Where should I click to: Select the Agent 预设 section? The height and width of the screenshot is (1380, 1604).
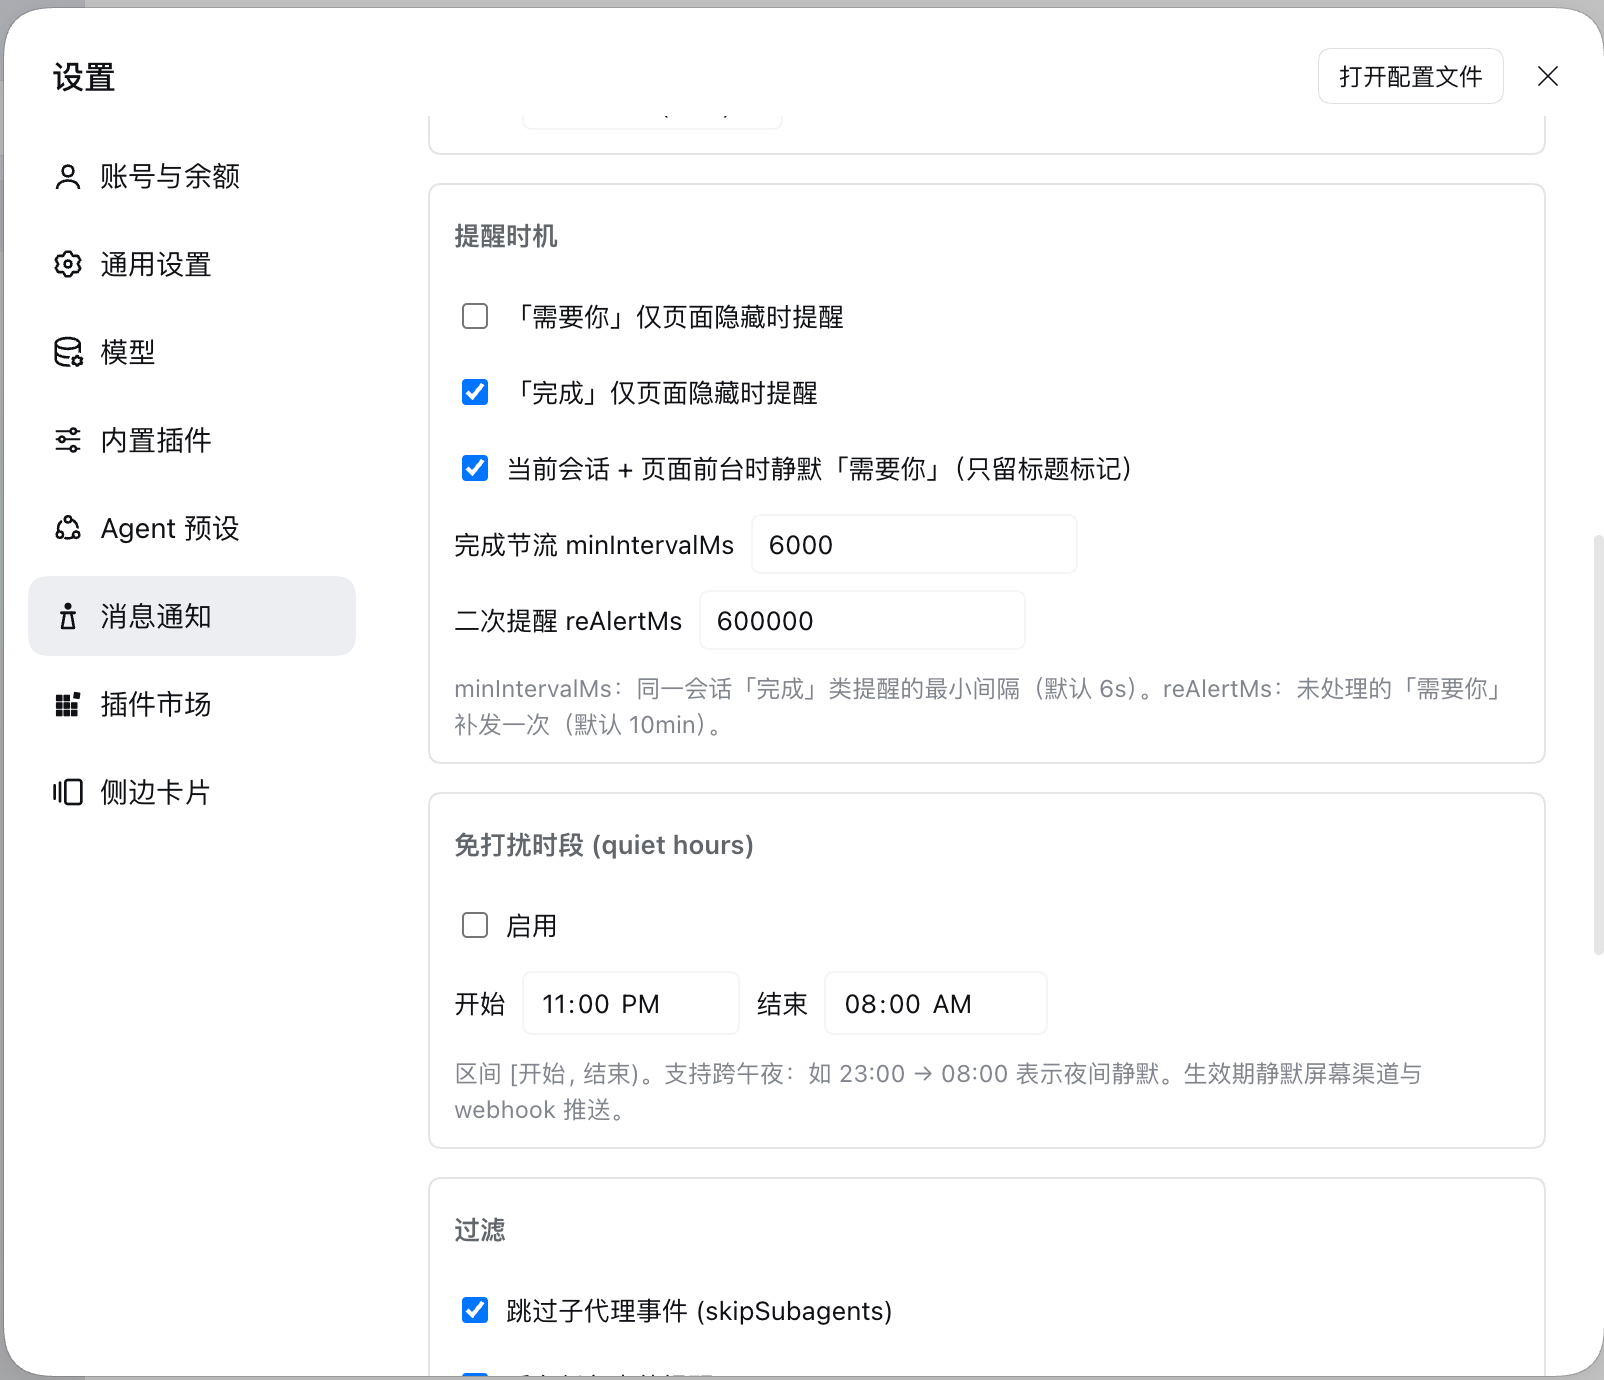[x=192, y=529]
